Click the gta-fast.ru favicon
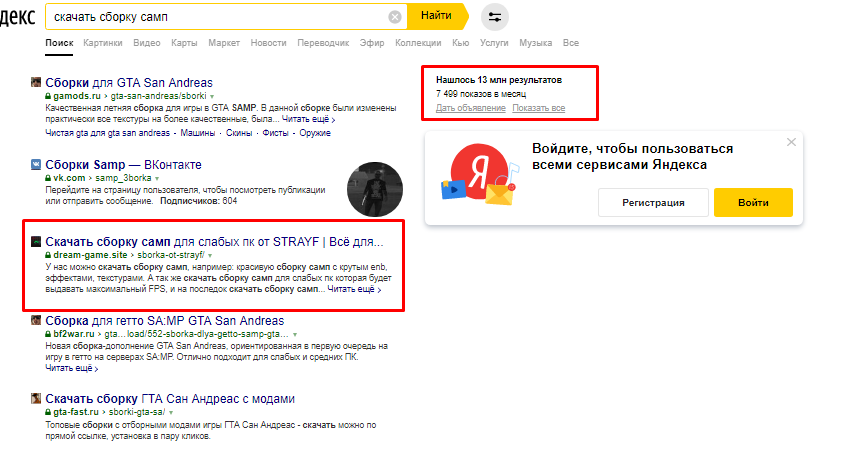The image size is (862, 452). pyautogui.click(x=36, y=398)
